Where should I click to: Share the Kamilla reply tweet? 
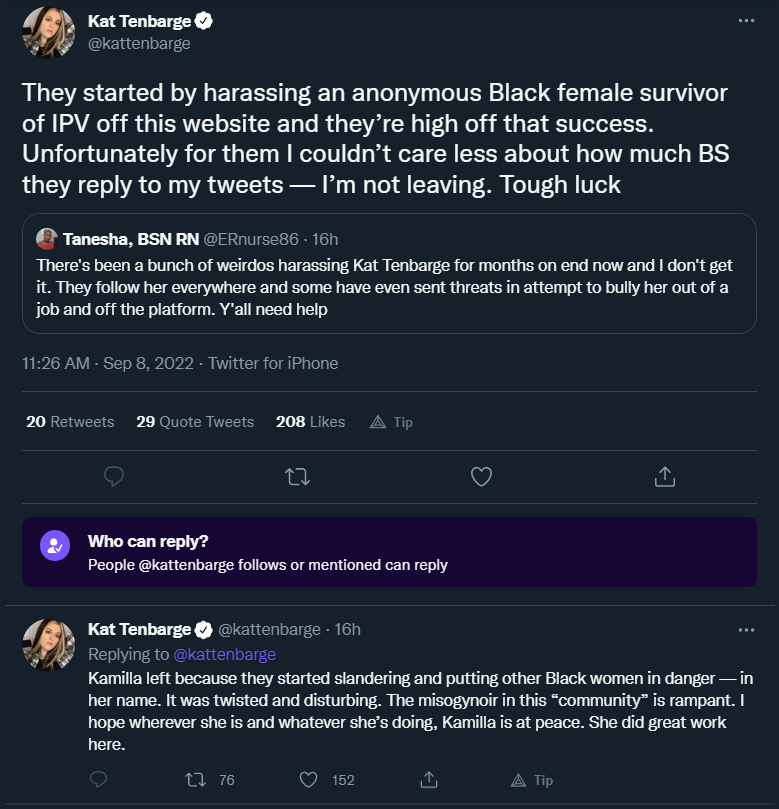click(x=429, y=780)
